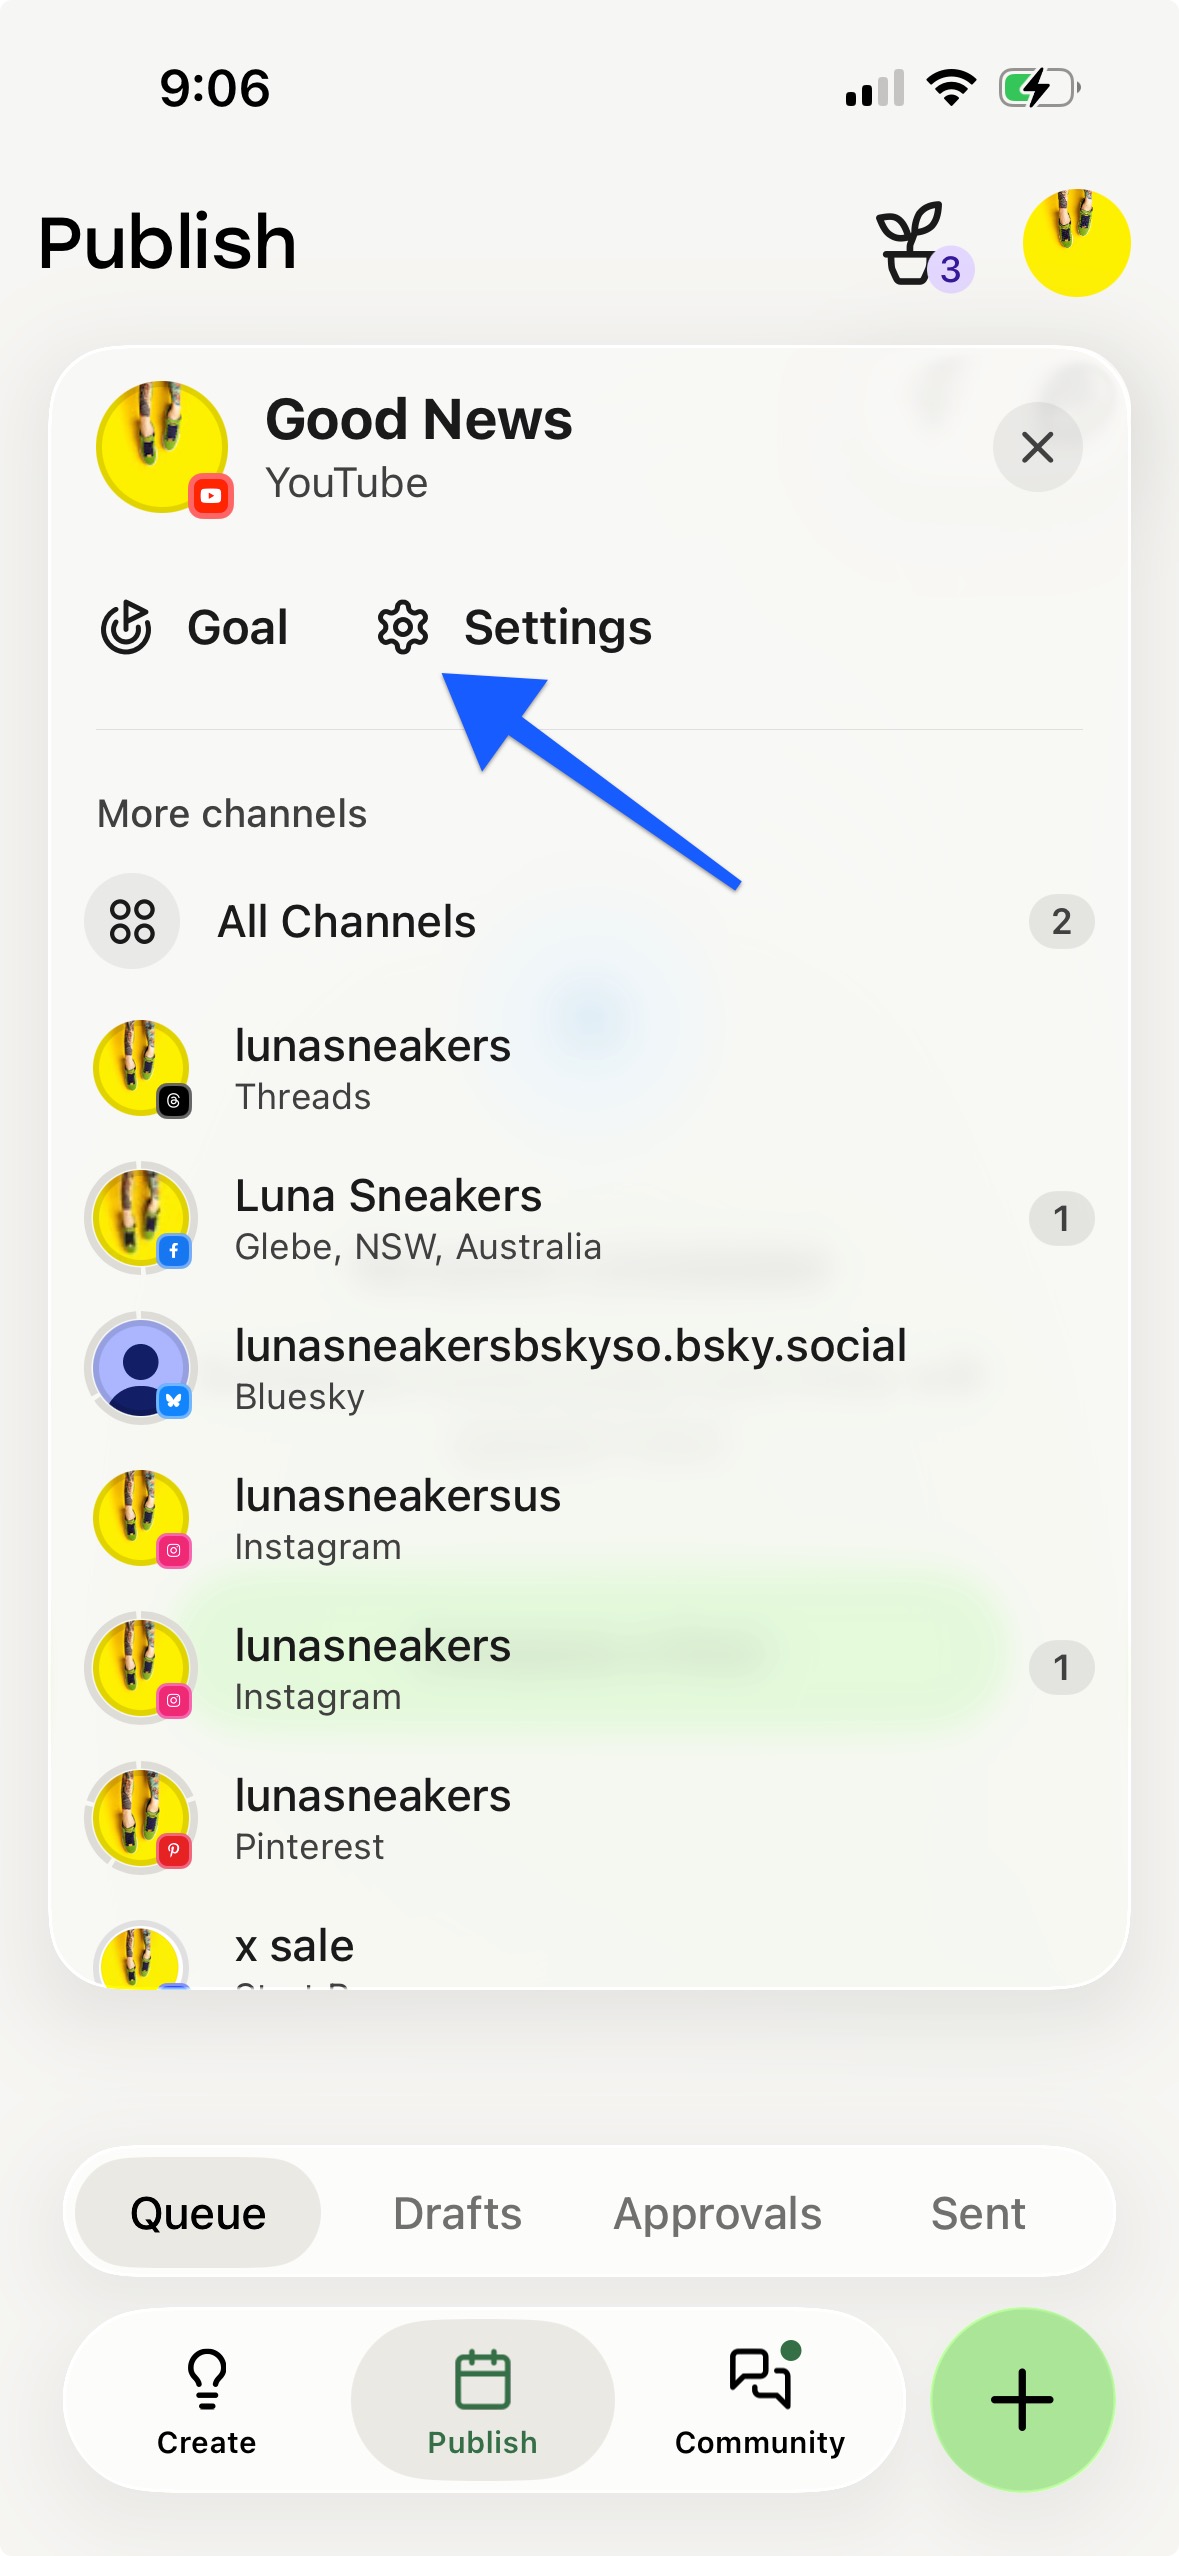Open the Community tab

pos(760,2400)
